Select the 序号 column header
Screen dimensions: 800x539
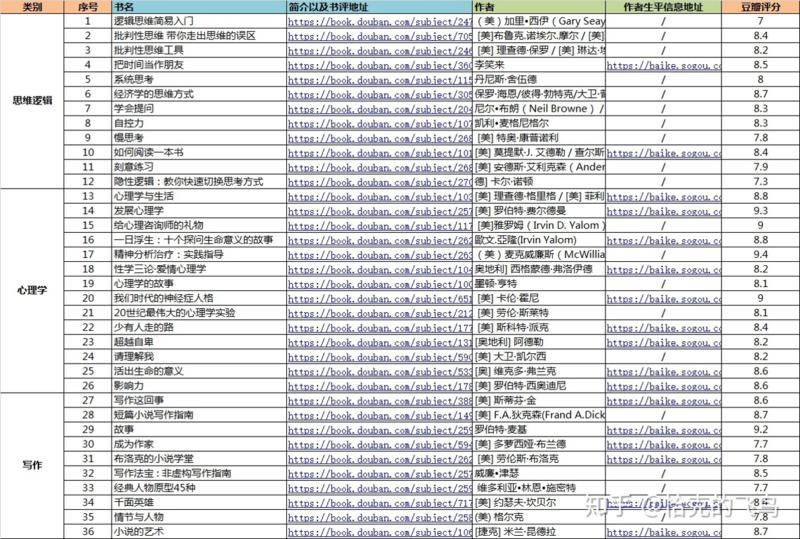point(88,7)
